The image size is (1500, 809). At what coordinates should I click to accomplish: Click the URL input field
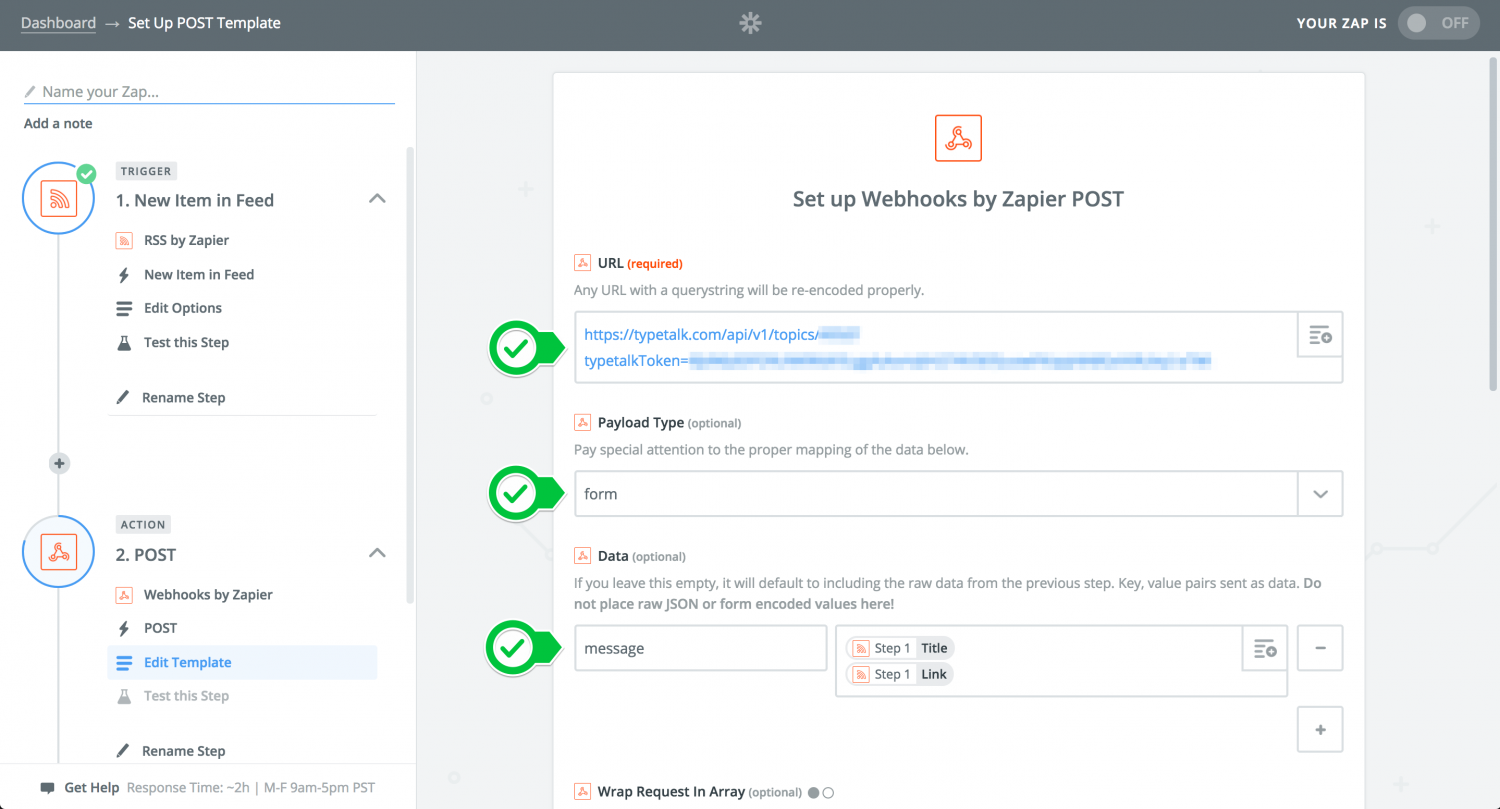[936, 347]
